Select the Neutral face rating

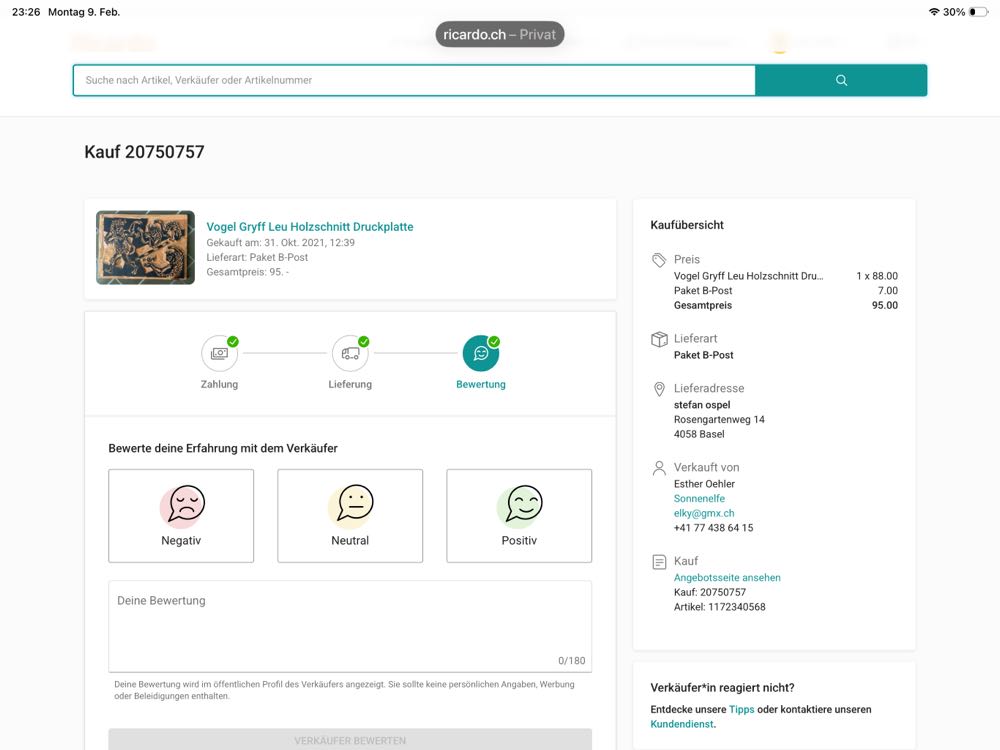click(x=350, y=515)
